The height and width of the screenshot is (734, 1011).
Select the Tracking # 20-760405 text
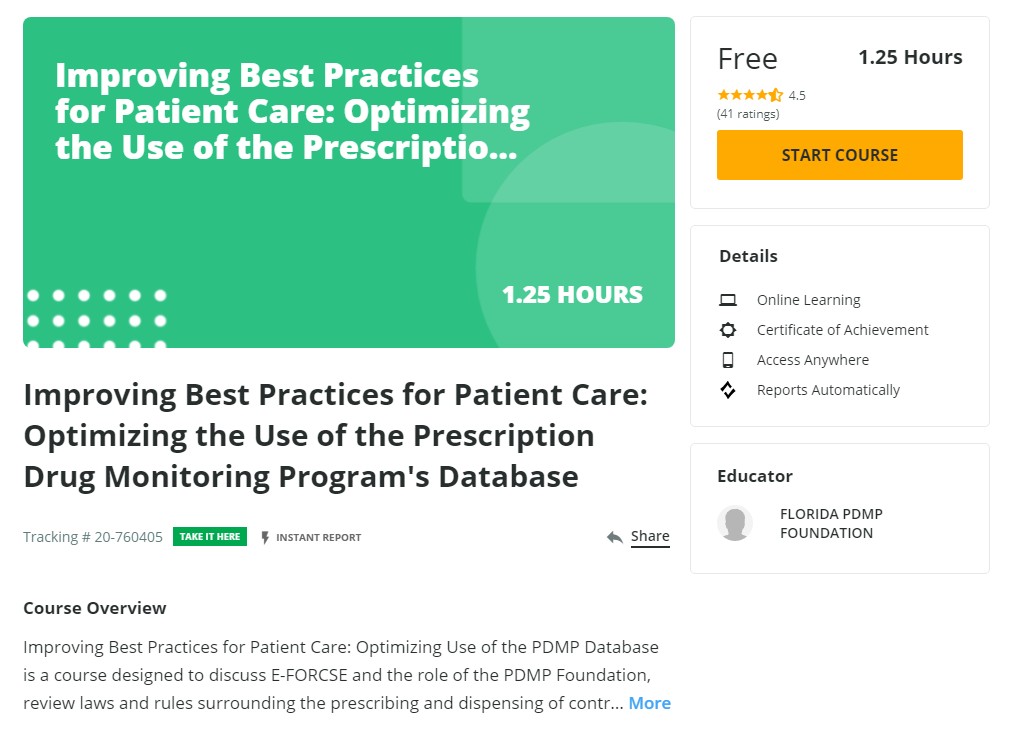point(93,537)
